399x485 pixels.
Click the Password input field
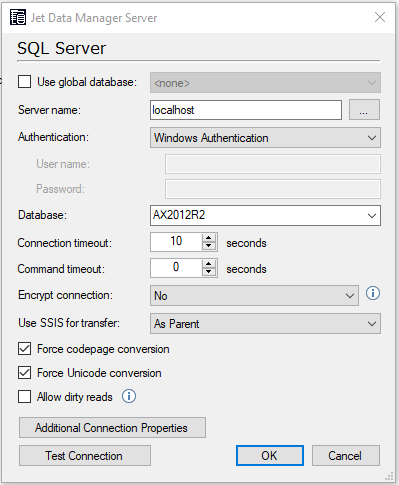coord(273,189)
